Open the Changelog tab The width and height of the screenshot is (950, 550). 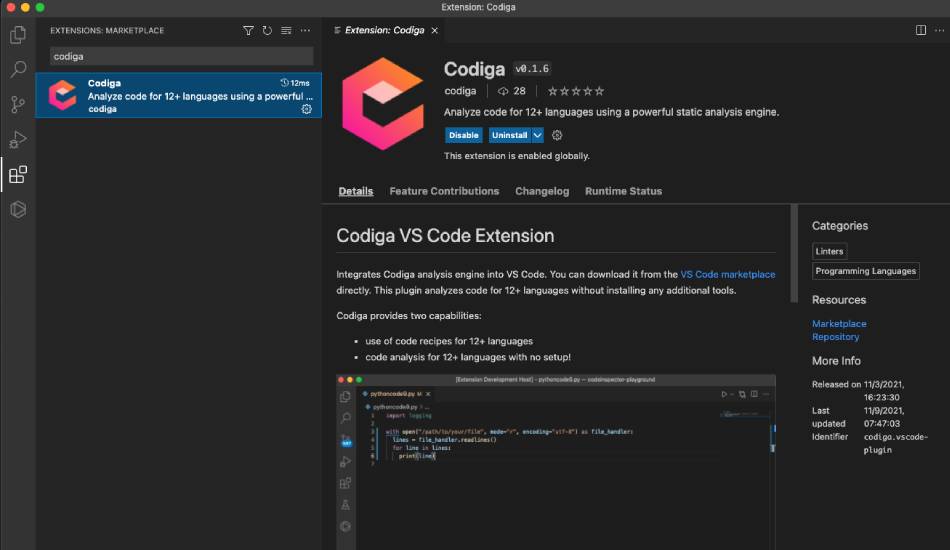pyautogui.click(x=542, y=191)
